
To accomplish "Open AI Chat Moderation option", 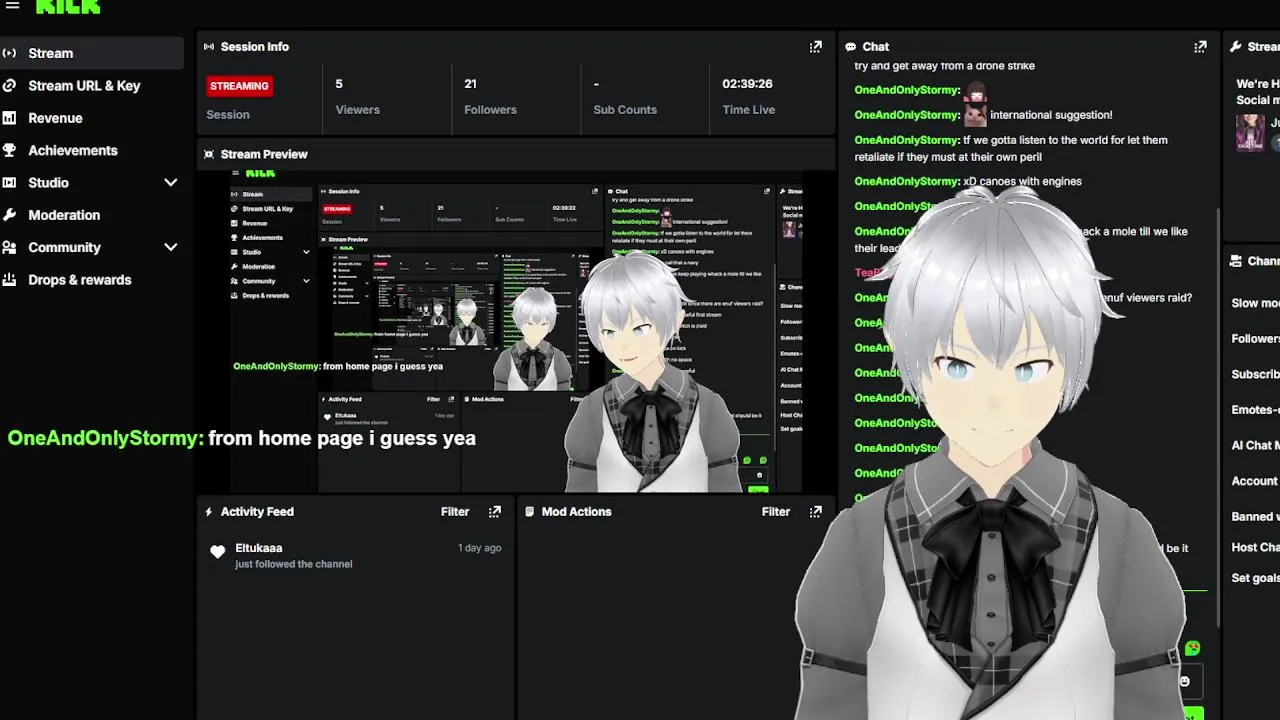I will tap(1255, 446).
